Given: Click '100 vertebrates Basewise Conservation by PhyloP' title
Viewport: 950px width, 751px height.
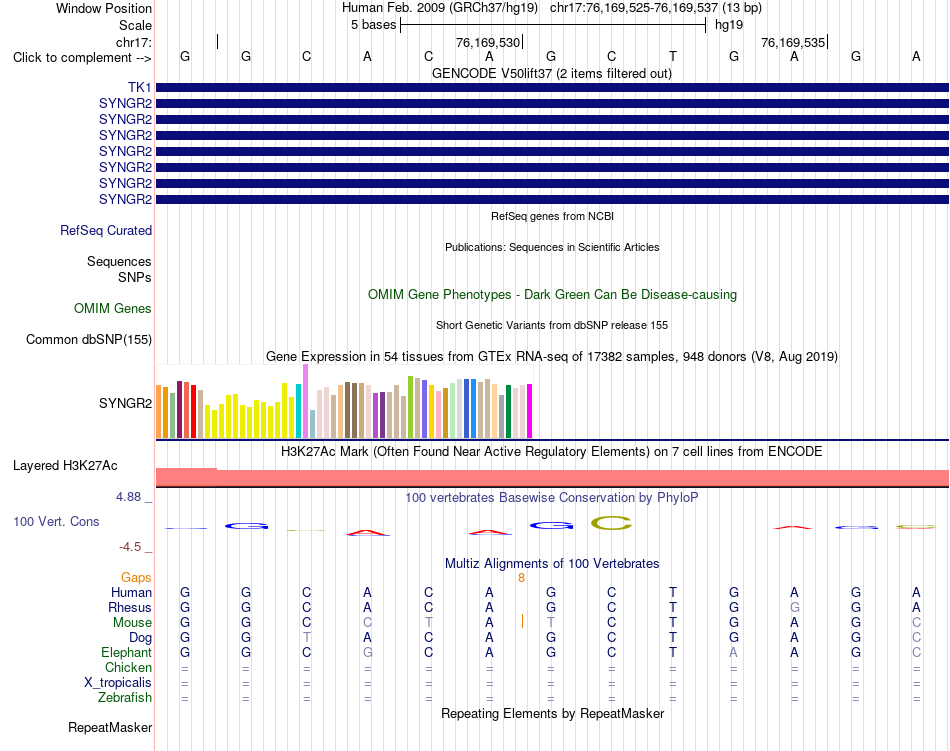Looking at the screenshot, I should 552,497.
